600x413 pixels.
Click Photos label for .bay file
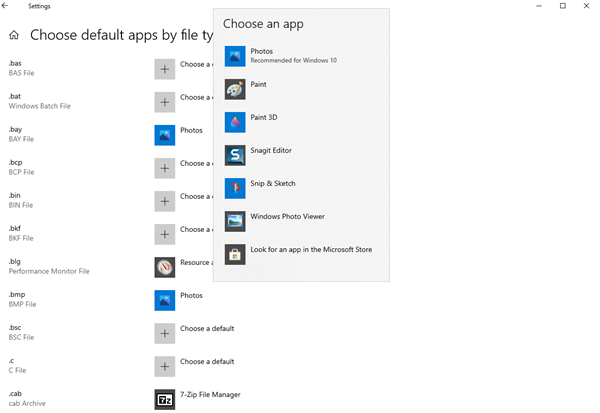click(x=191, y=130)
